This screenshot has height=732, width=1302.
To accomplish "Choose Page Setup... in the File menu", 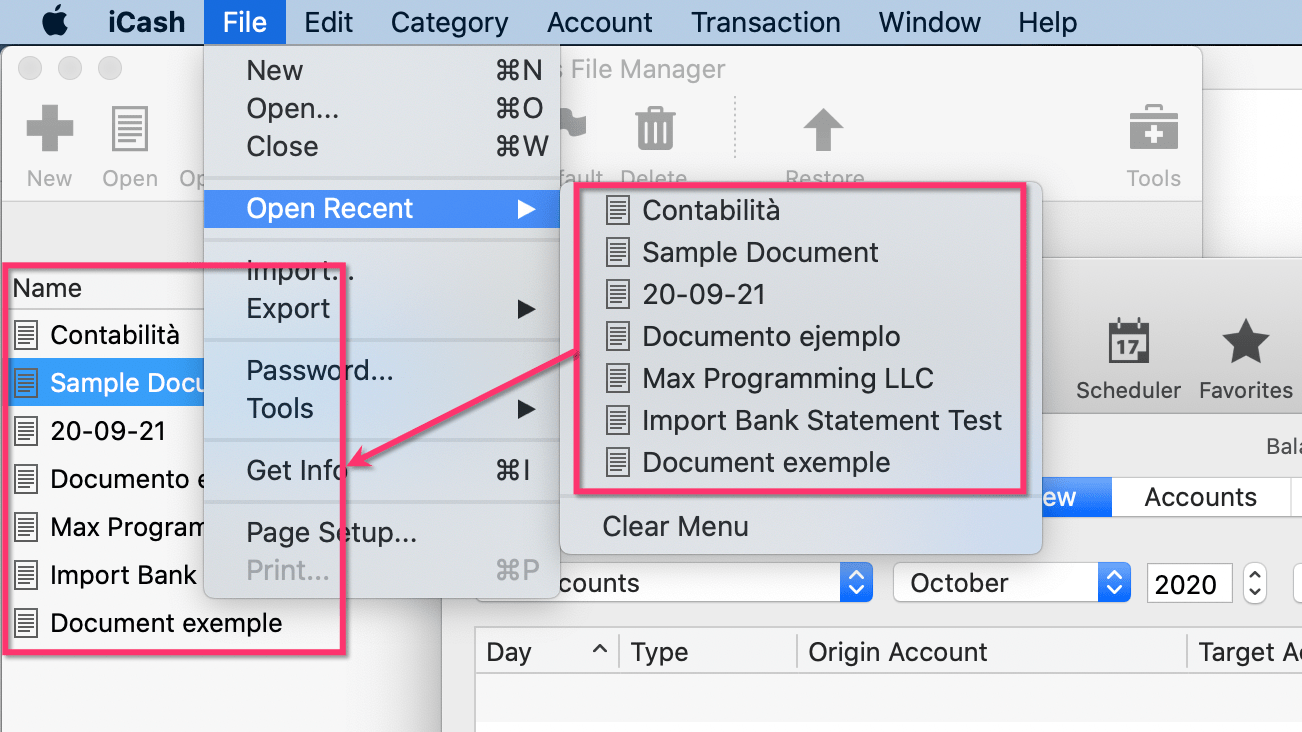I will [x=381, y=533].
